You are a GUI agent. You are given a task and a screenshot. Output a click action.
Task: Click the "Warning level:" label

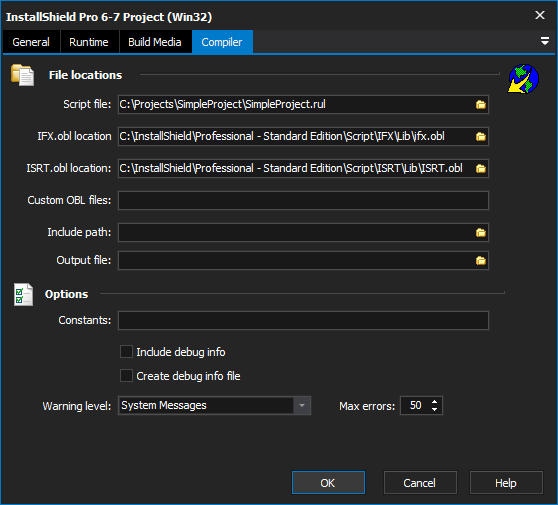[x=77, y=406]
